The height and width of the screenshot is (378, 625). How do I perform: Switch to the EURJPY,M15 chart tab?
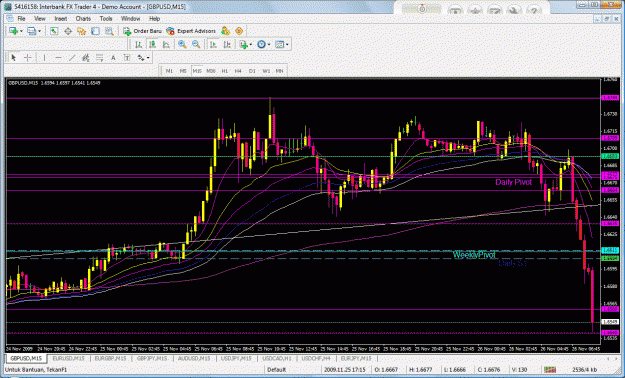356,358
